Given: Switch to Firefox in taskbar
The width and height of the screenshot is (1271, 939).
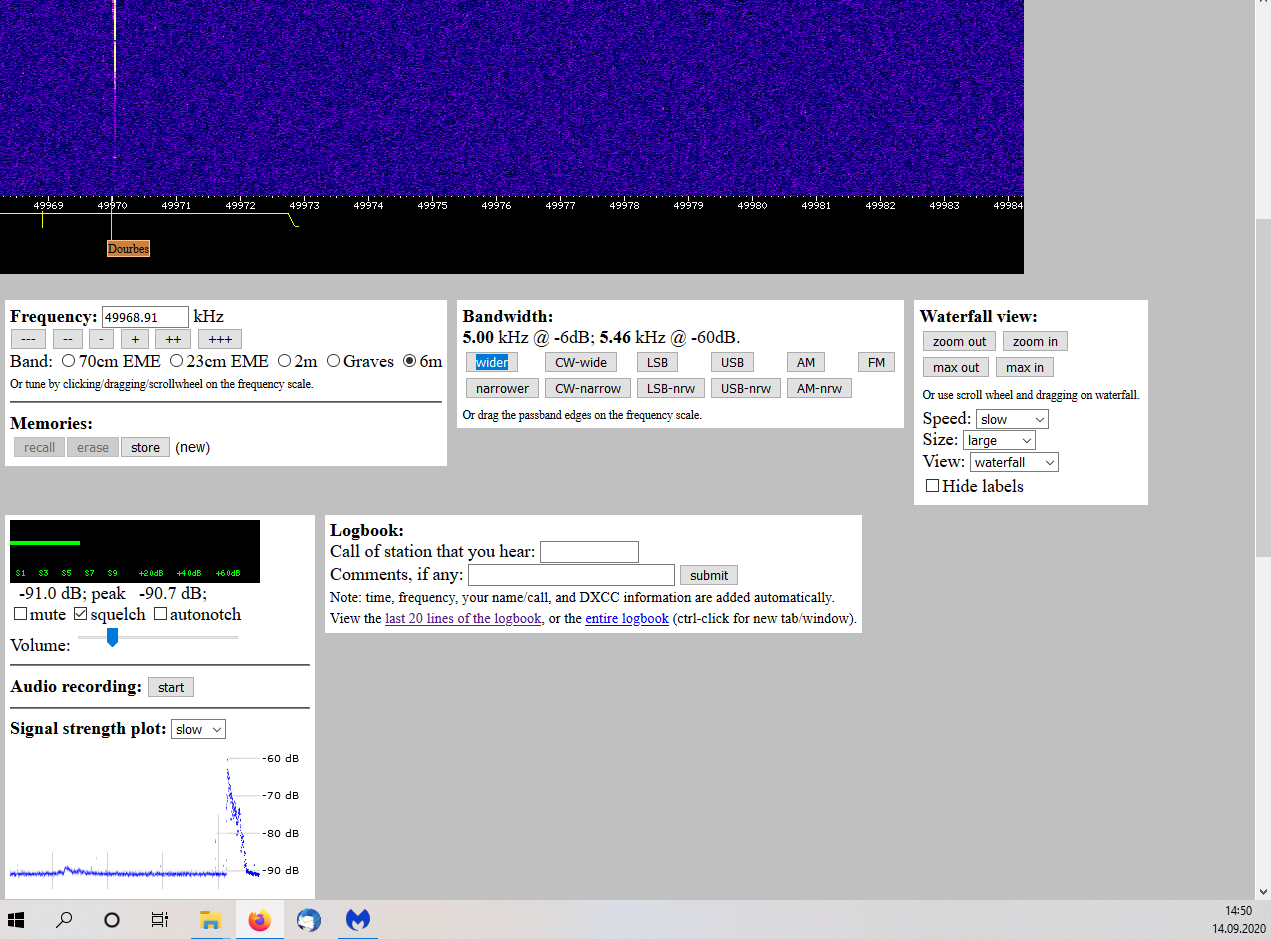Looking at the screenshot, I should pyautogui.click(x=260, y=920).
